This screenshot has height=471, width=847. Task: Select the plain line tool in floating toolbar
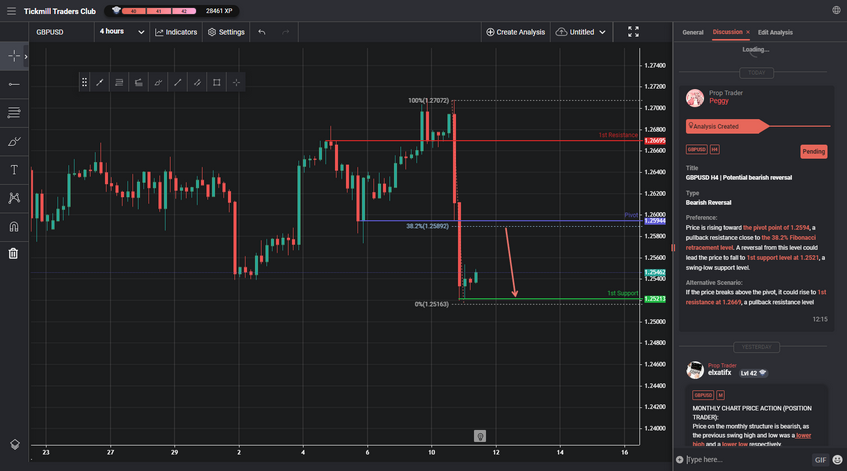[x=177, y=83]
